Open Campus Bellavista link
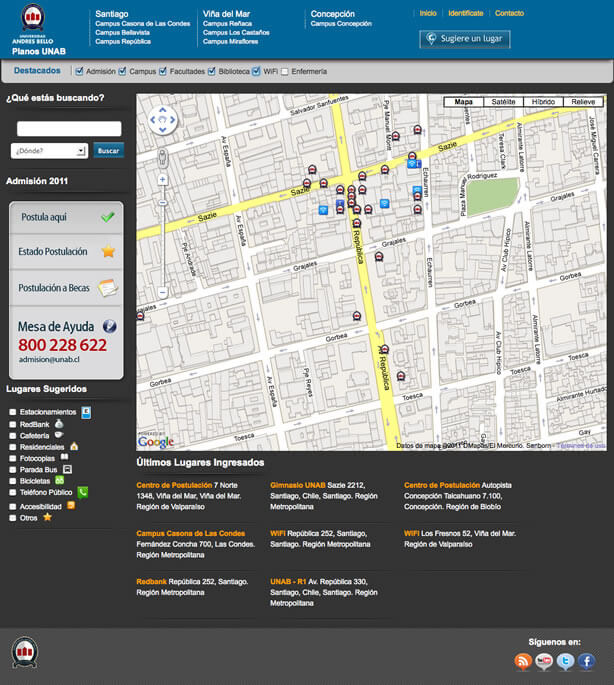The image size is (614, 685). pyautogui.click(x=122, y=32)
